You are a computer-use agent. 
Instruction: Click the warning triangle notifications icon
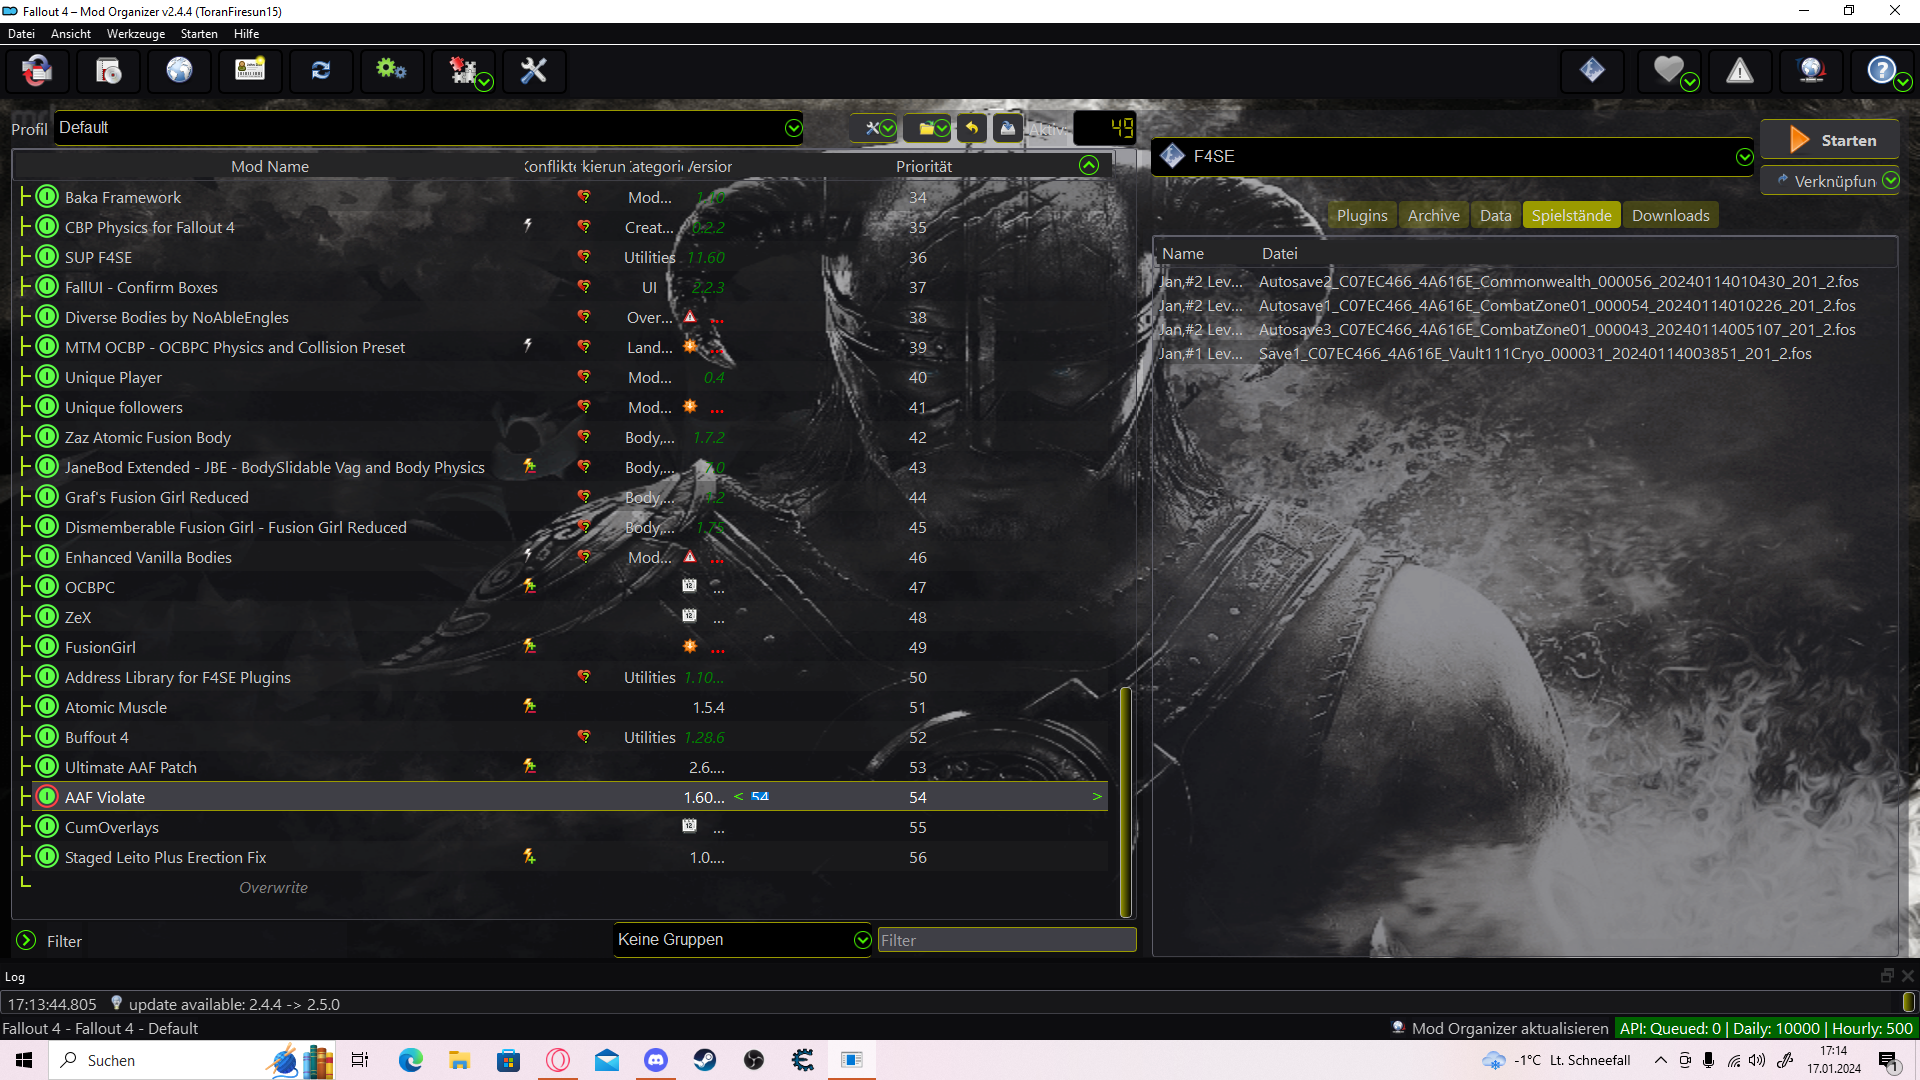coord(1740,71)
